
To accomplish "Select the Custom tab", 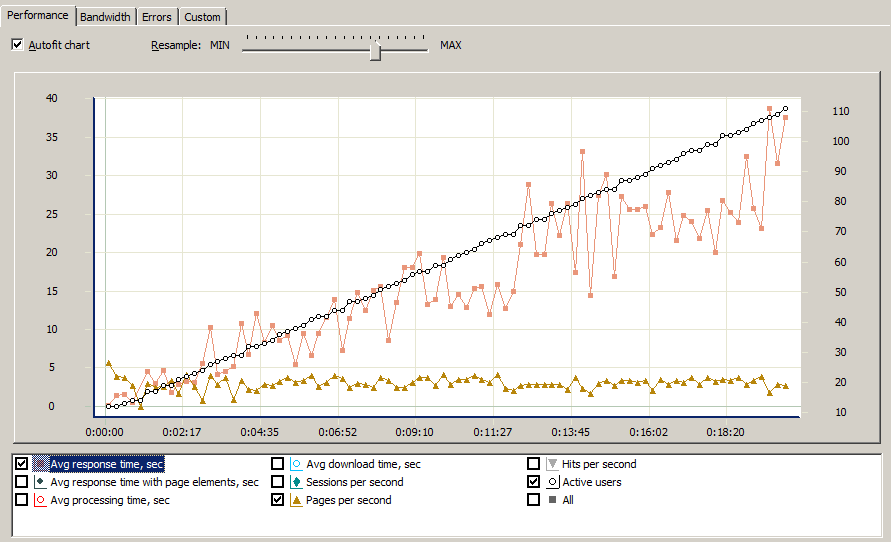I will pyautogui.click(x=202, y=17).
